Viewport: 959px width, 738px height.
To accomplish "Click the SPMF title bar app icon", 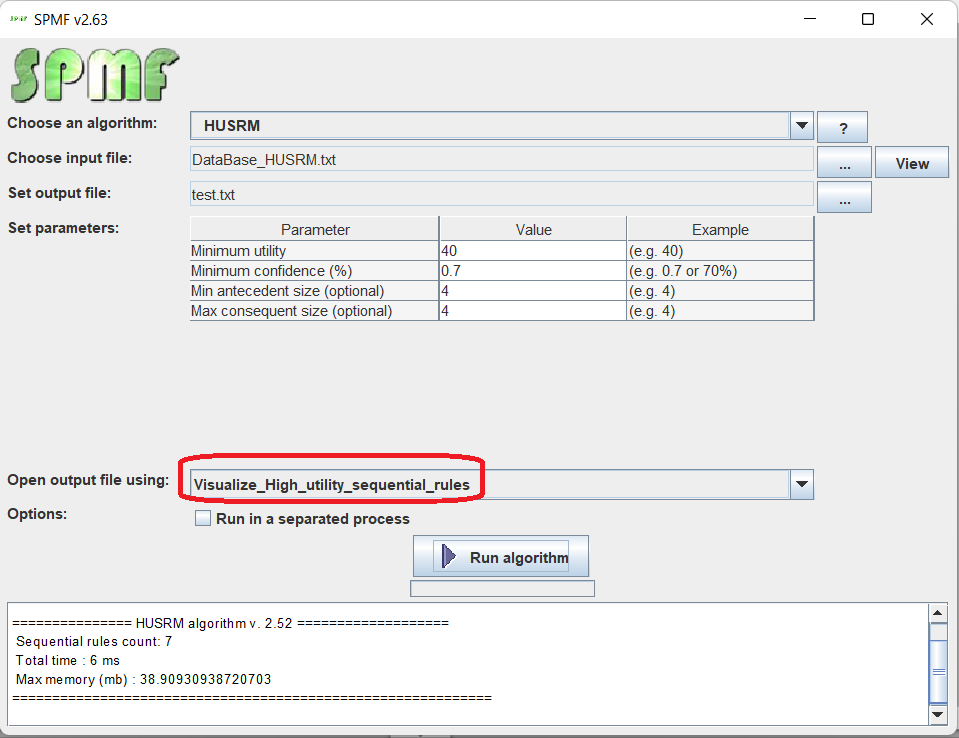I will (18, 19).
